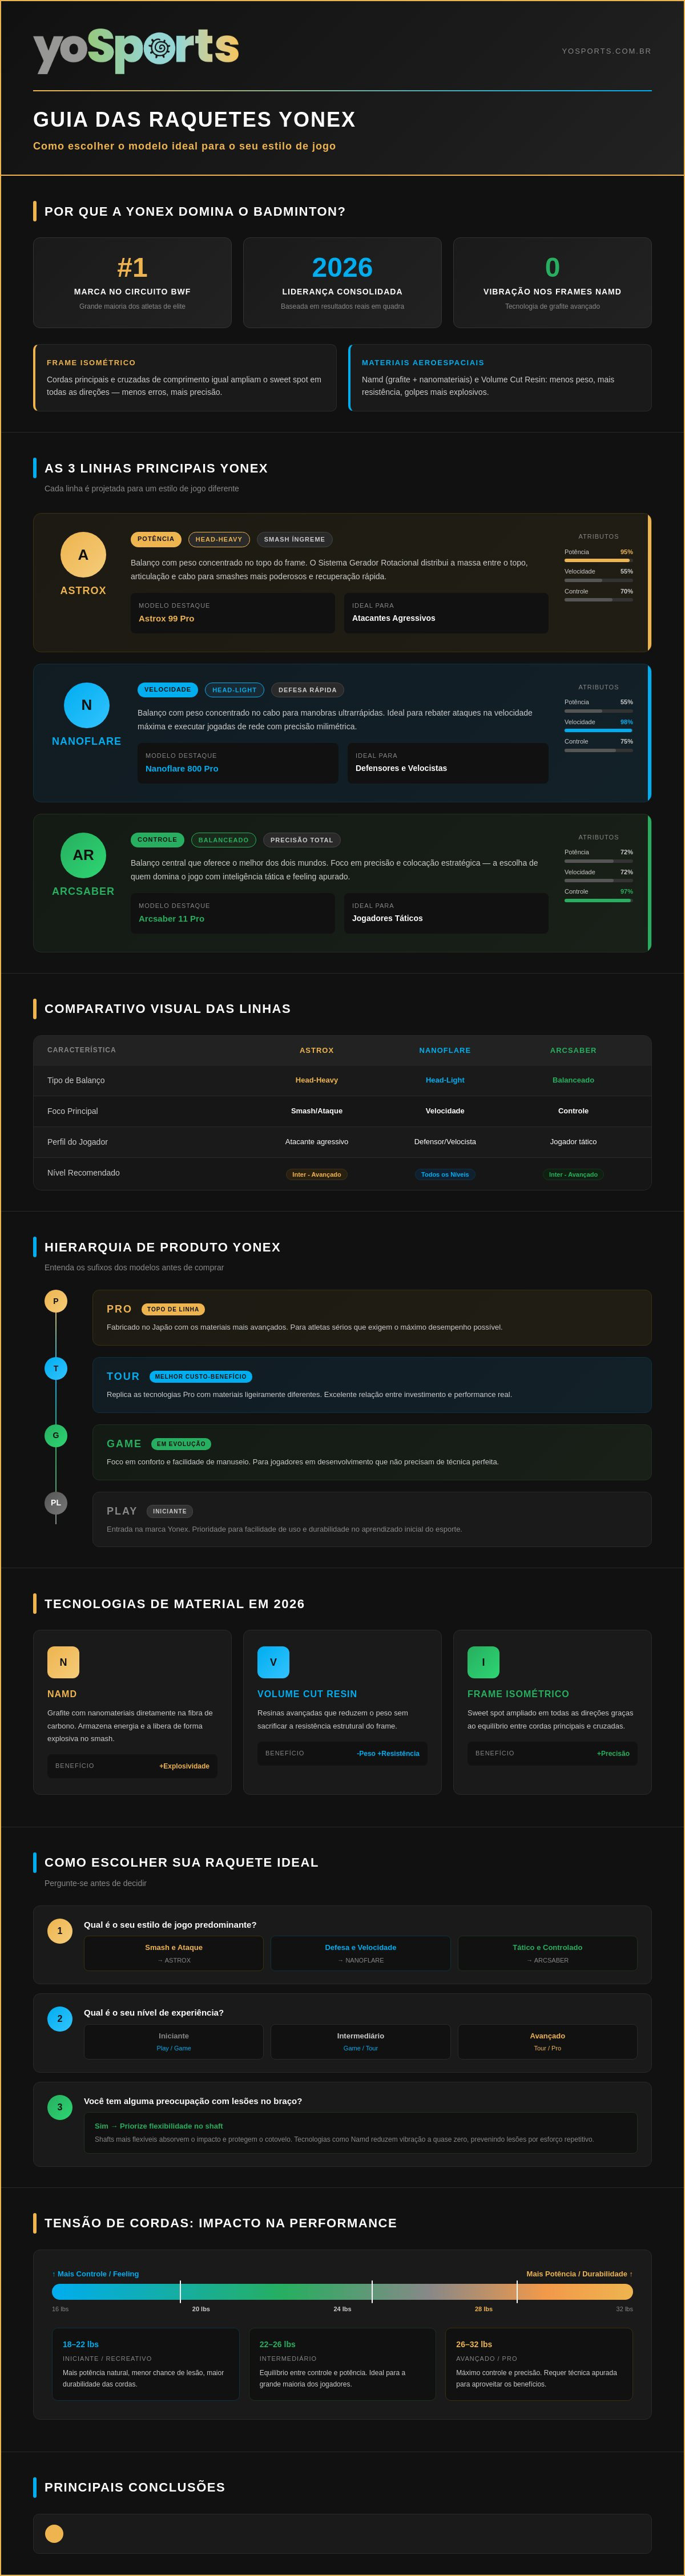685x2576 pixels.
Task: Click the NANOFLARE column header
Action: pos(445,1050)
